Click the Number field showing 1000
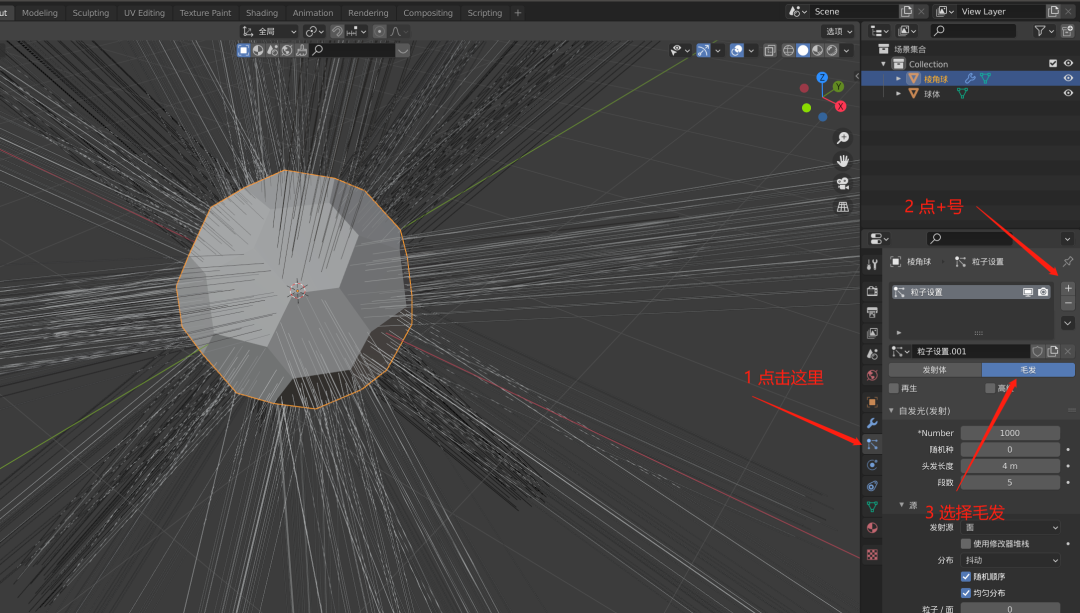The width and height of the screenshot is (1080, 613). (1010, 433)
